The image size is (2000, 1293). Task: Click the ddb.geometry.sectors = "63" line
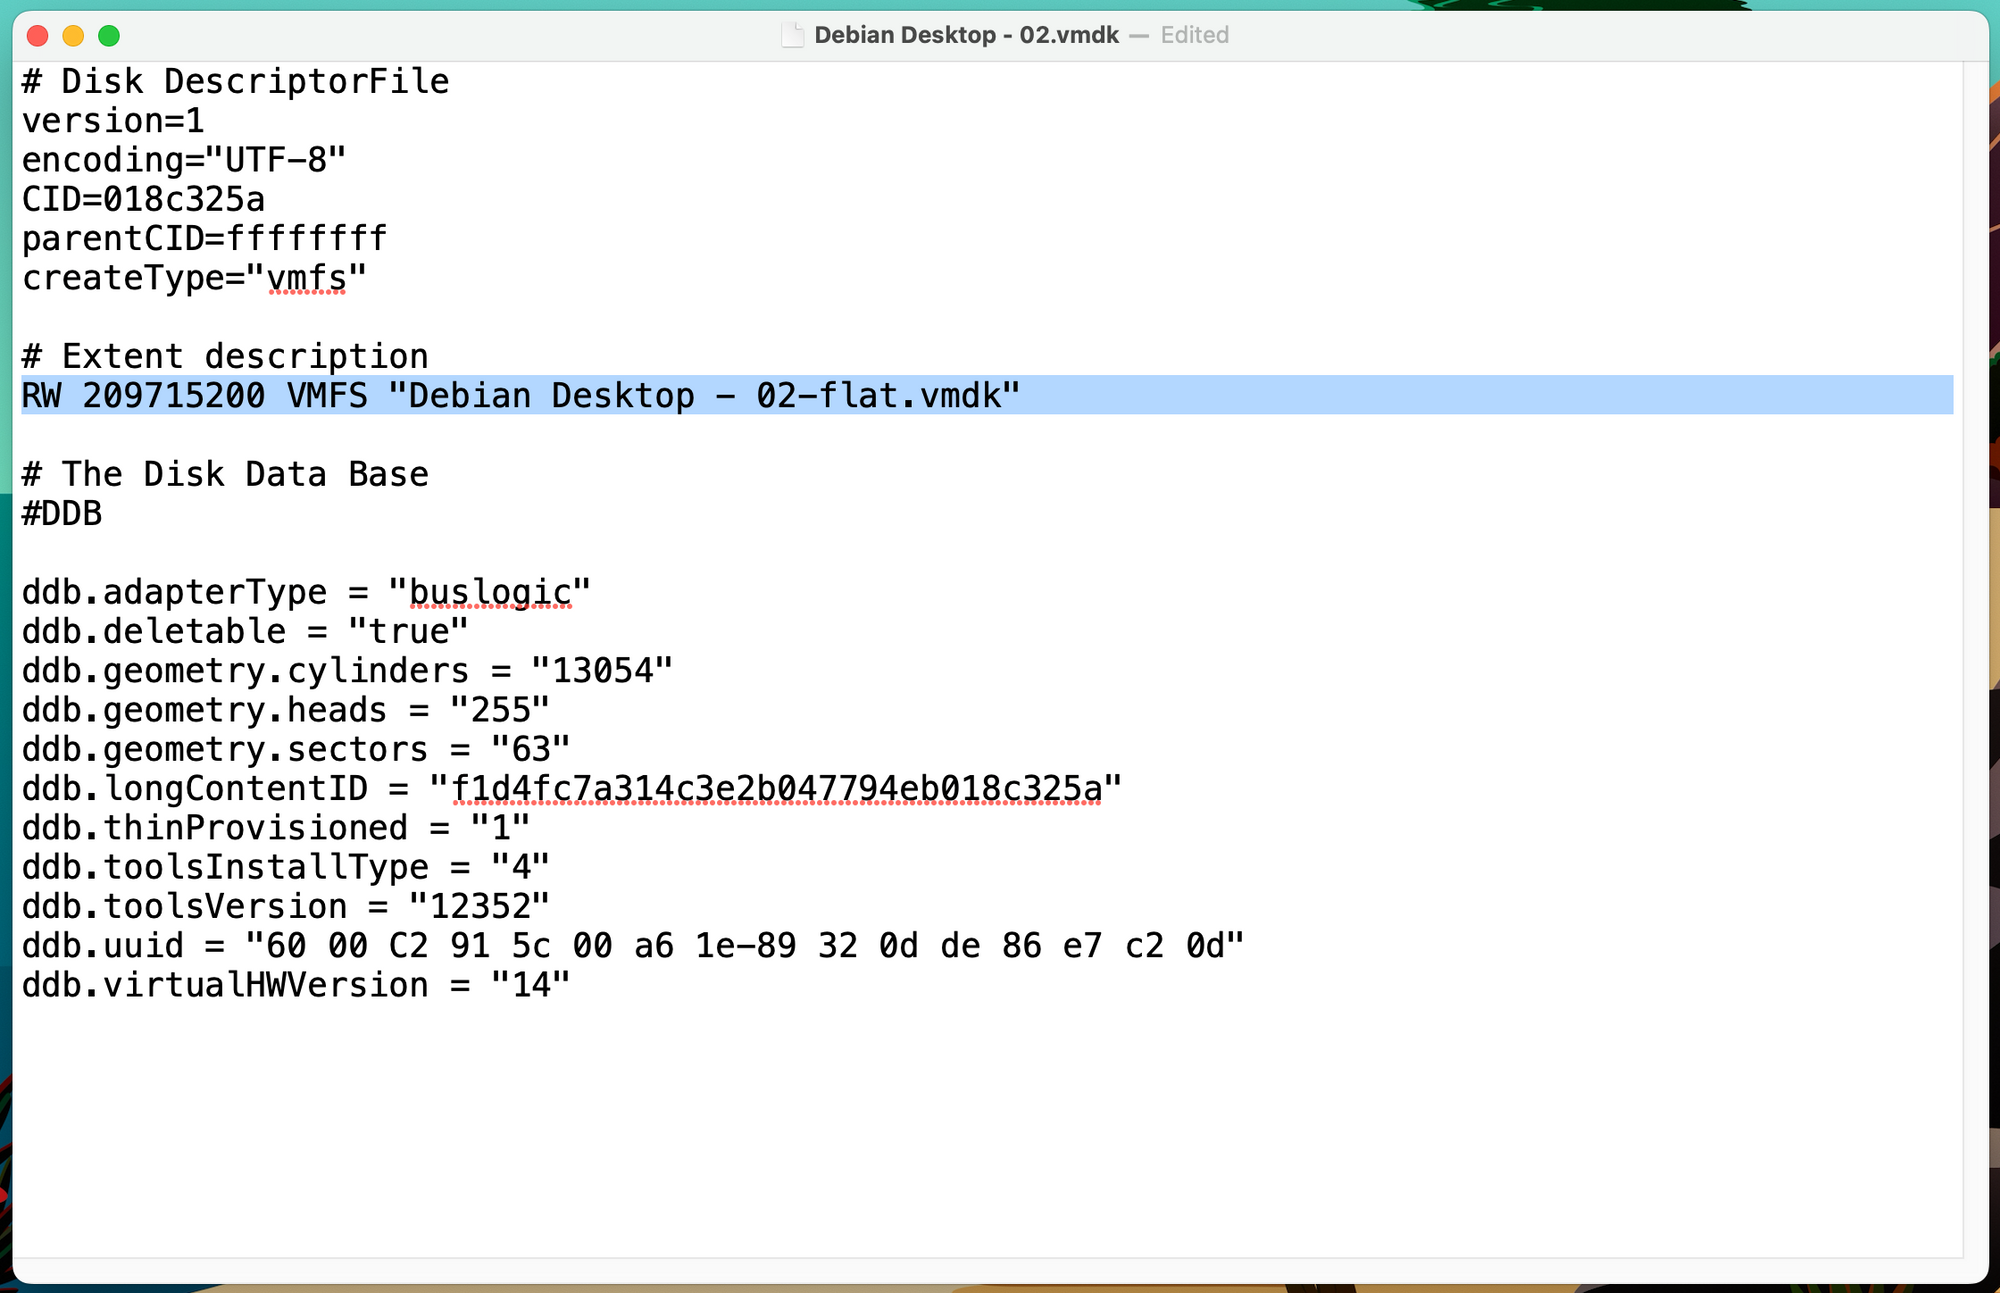pos(296,749)
